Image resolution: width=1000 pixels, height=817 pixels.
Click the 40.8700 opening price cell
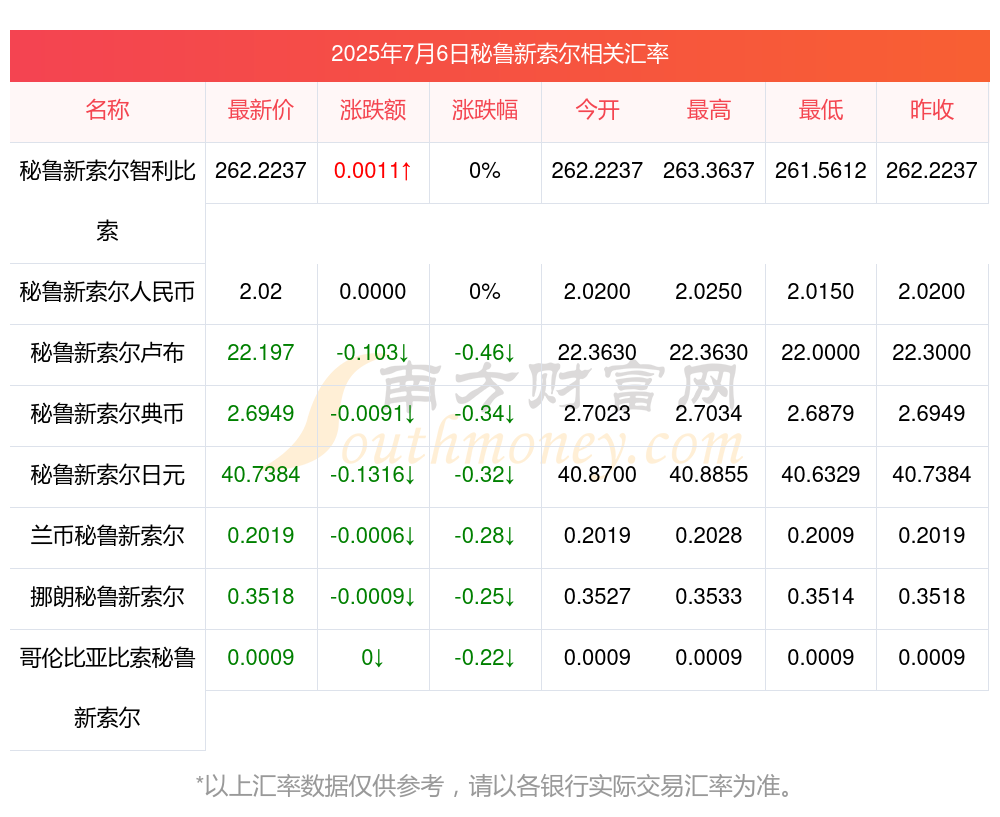597,475
